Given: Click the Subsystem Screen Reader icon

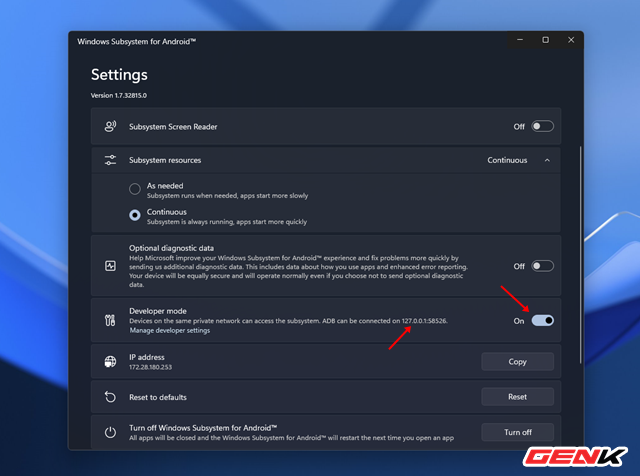Looking at the screenshot, I should [110, 127].
